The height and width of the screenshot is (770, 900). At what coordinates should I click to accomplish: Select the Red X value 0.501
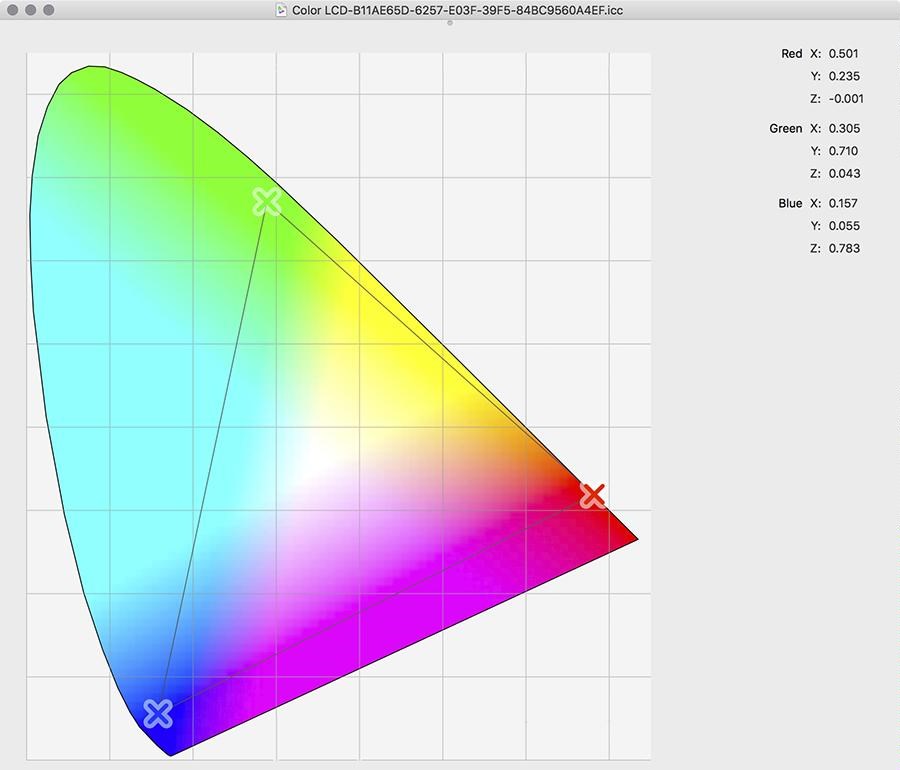click(x=844, y=53)
